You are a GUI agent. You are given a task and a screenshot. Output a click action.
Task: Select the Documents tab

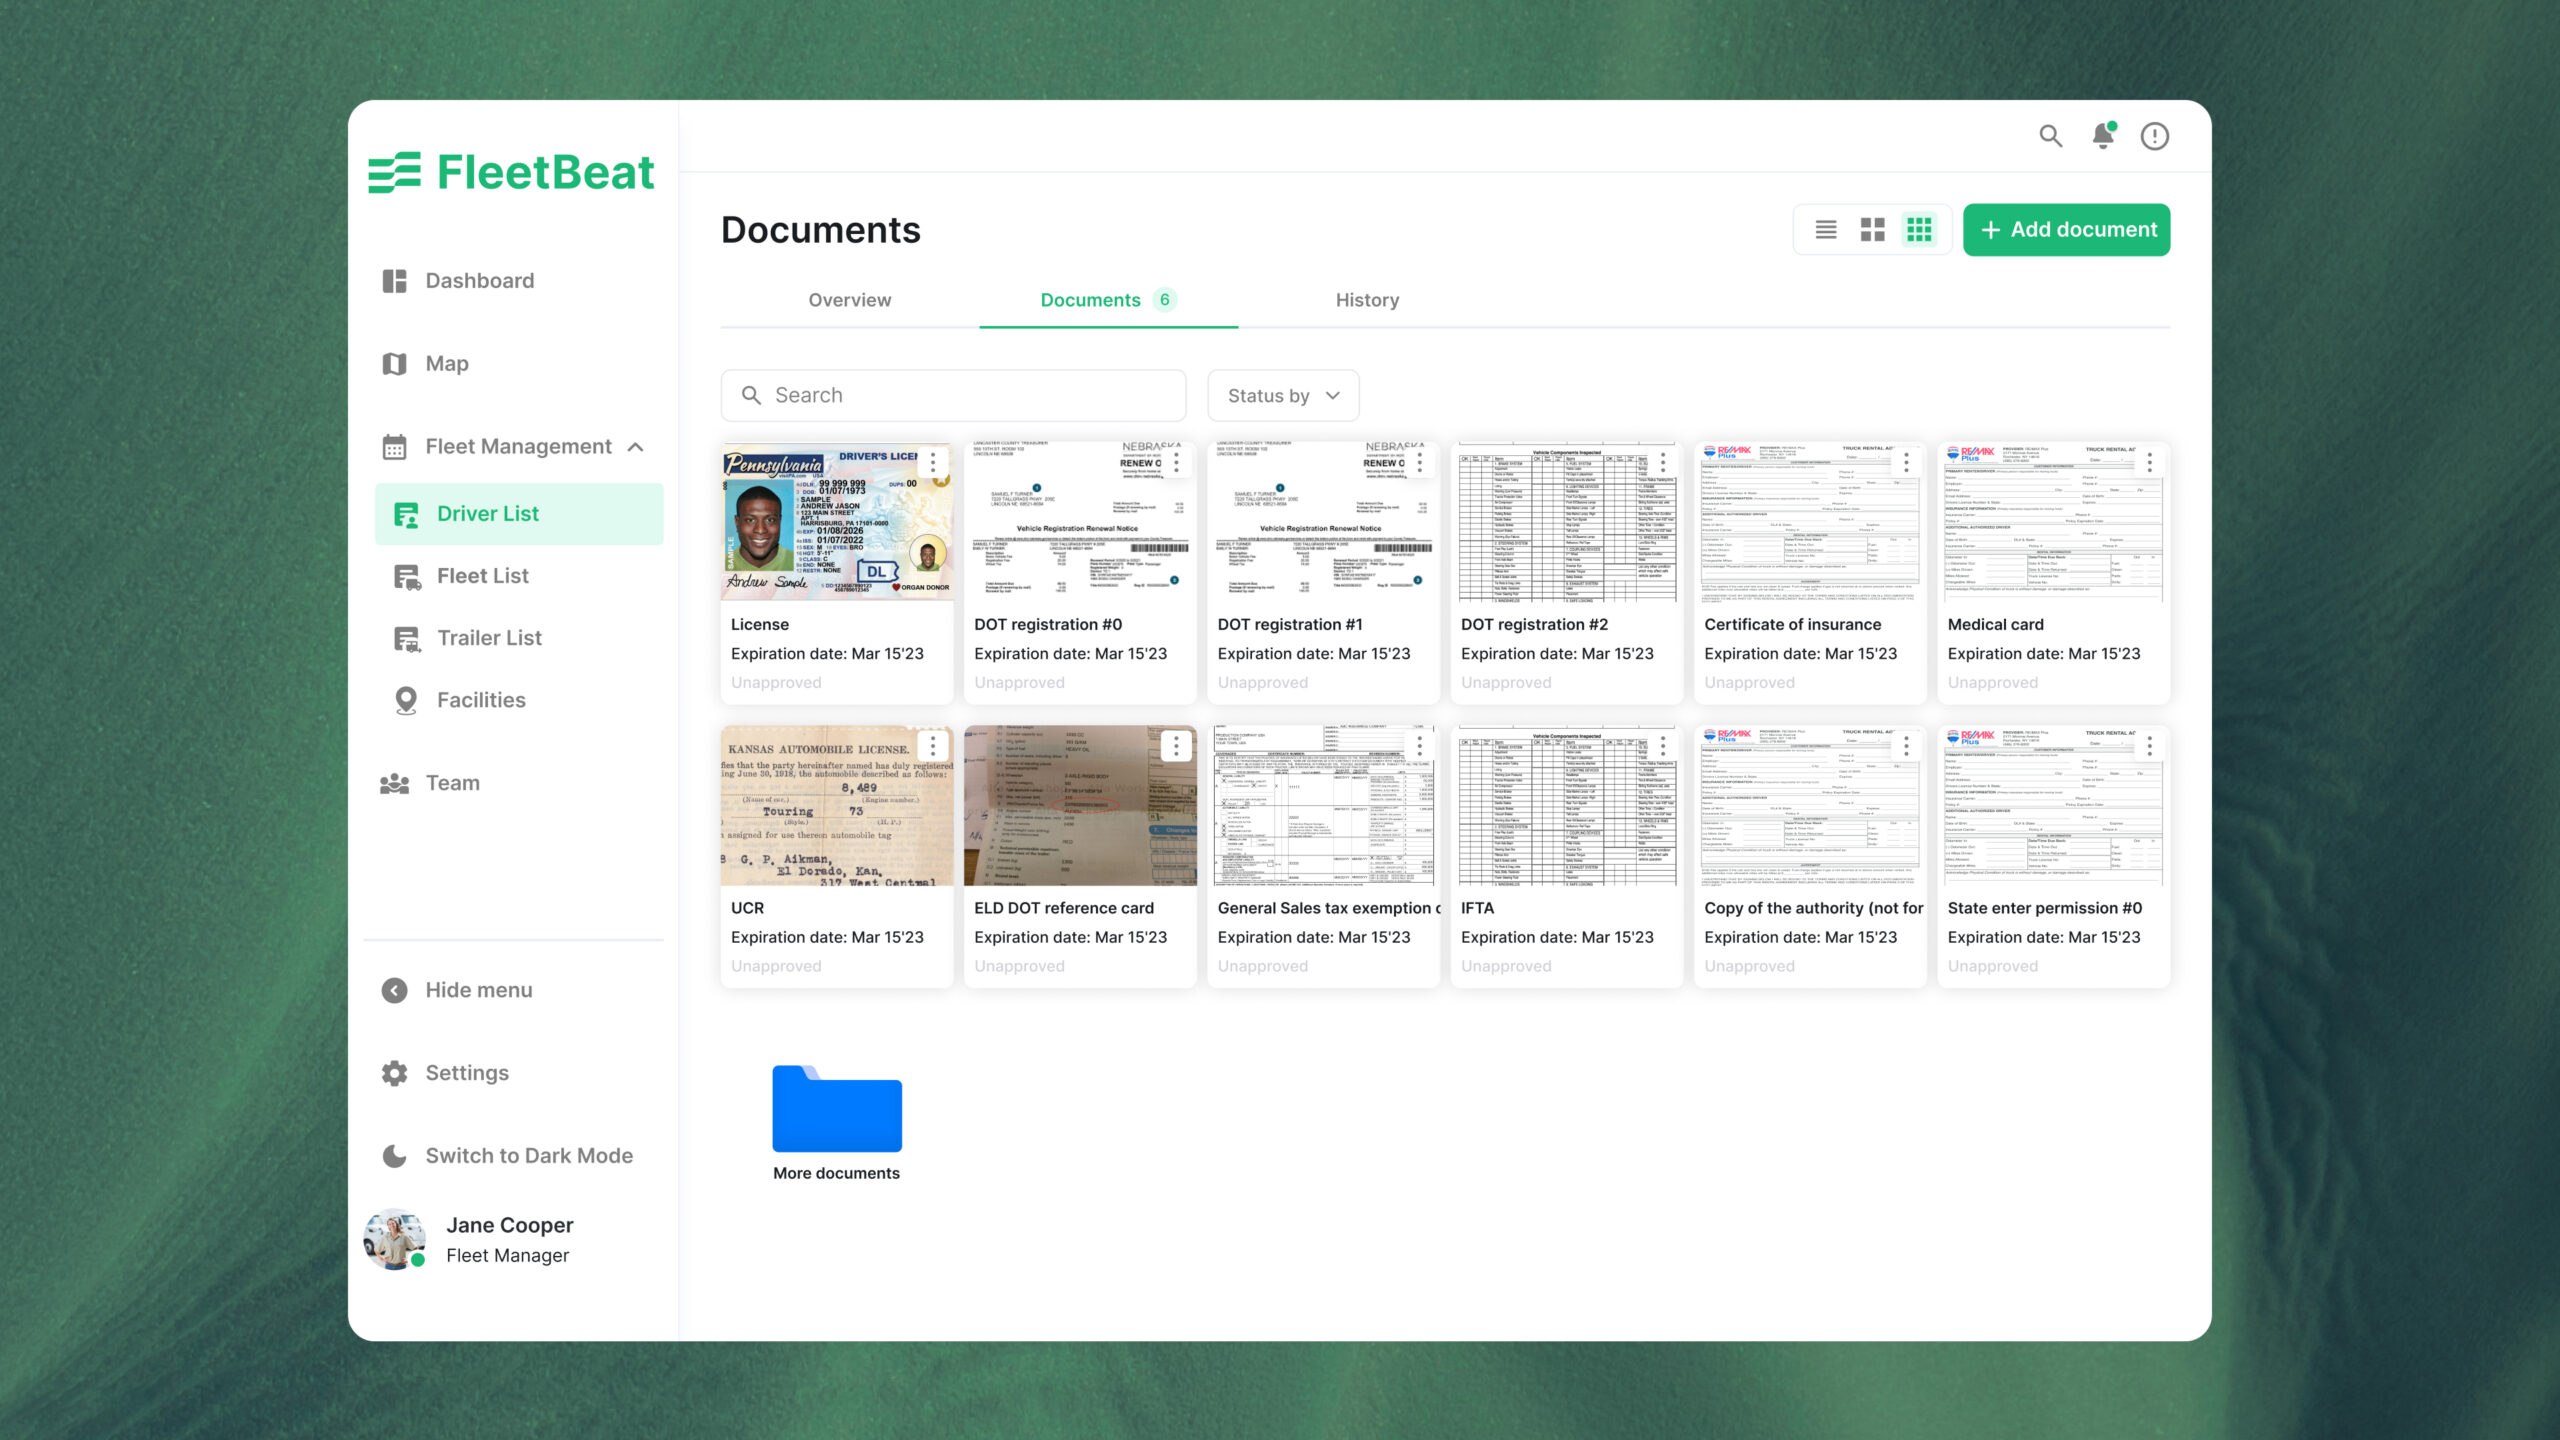pos(1108,300)
